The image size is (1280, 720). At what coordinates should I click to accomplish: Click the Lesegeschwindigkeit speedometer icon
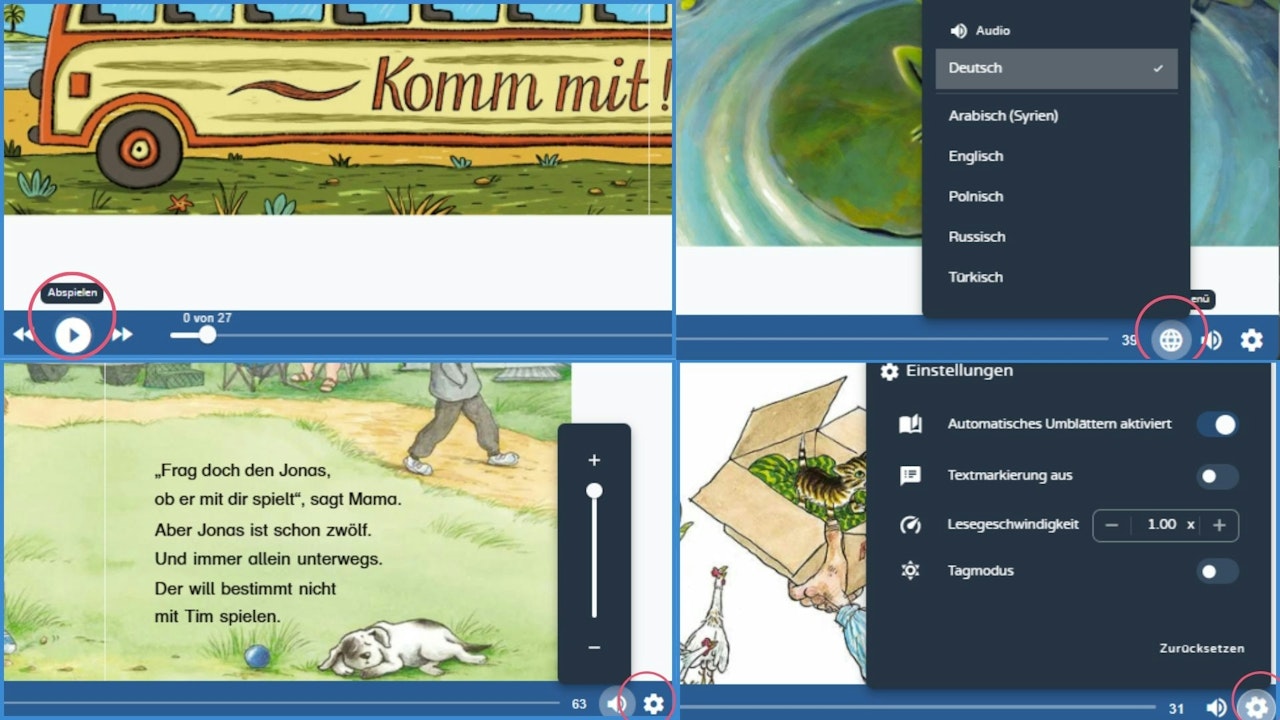[x=910, y=523]
